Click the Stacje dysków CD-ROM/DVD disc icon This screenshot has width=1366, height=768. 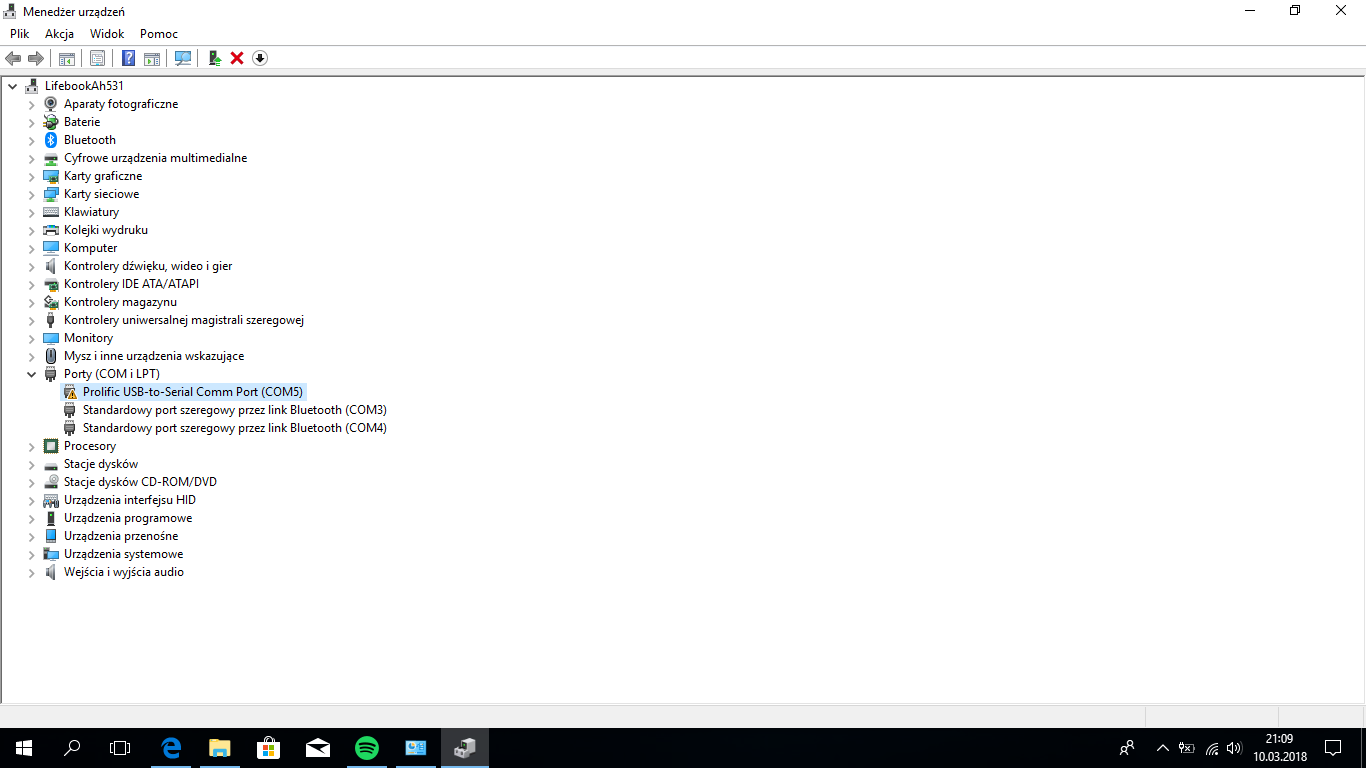point(51,482)
